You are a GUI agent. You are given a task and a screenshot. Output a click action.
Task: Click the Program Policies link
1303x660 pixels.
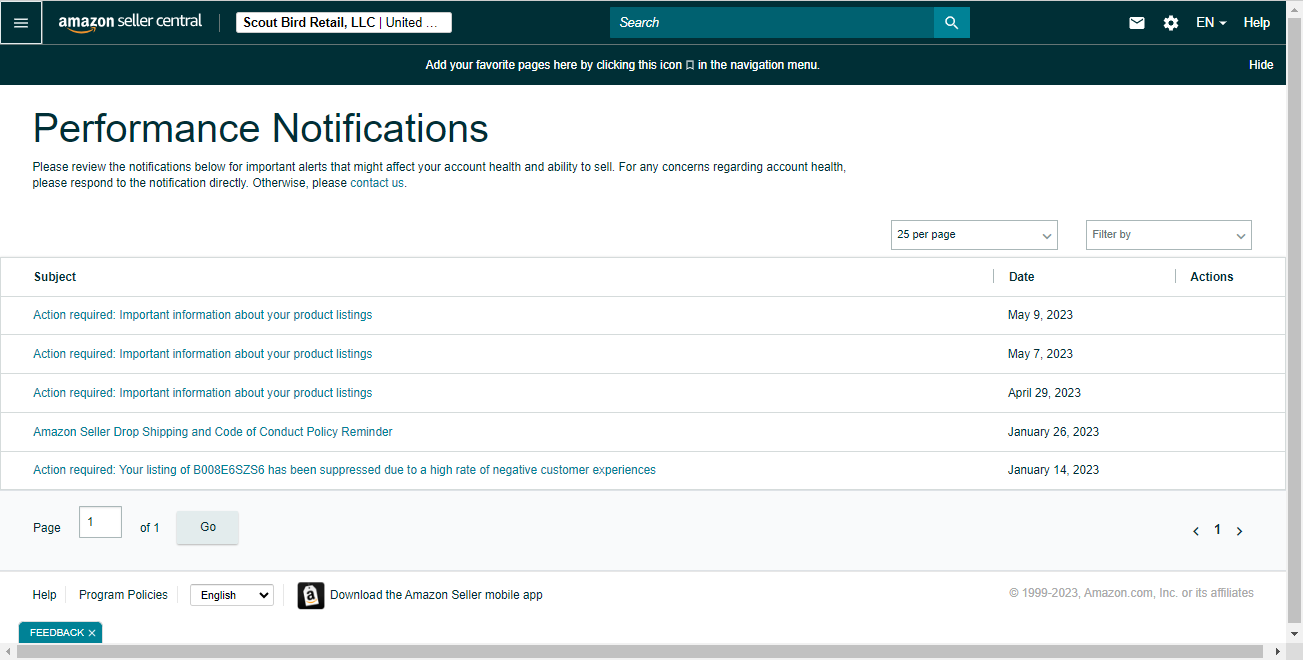point(123,595)
